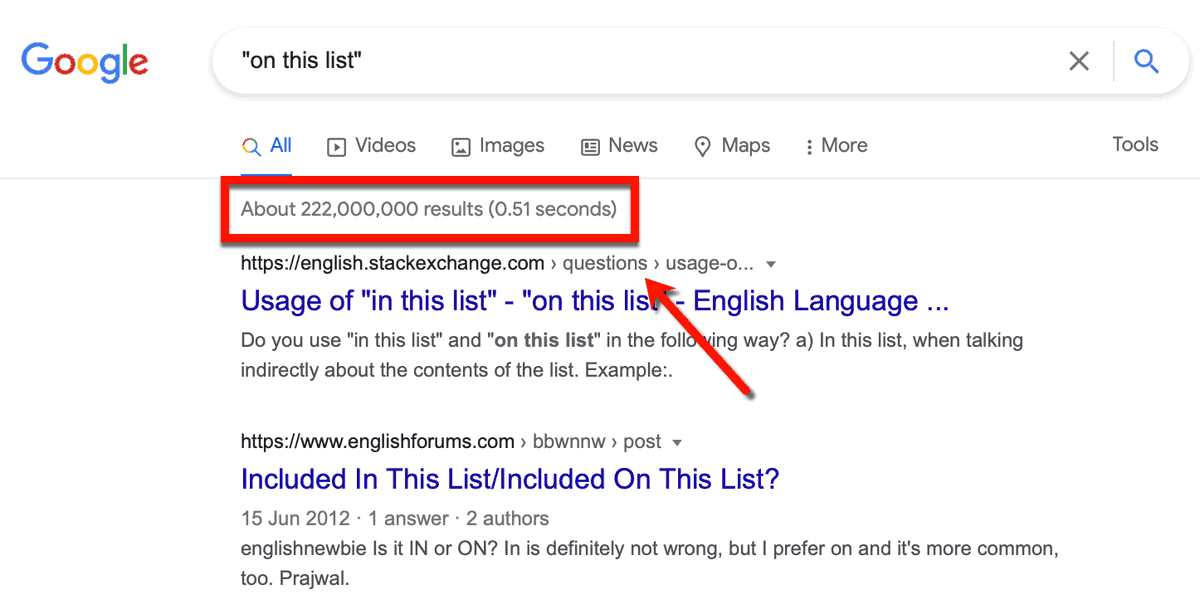Screen dimensions: 1200x609
Task: Click the Google logo
Action: 84,61
